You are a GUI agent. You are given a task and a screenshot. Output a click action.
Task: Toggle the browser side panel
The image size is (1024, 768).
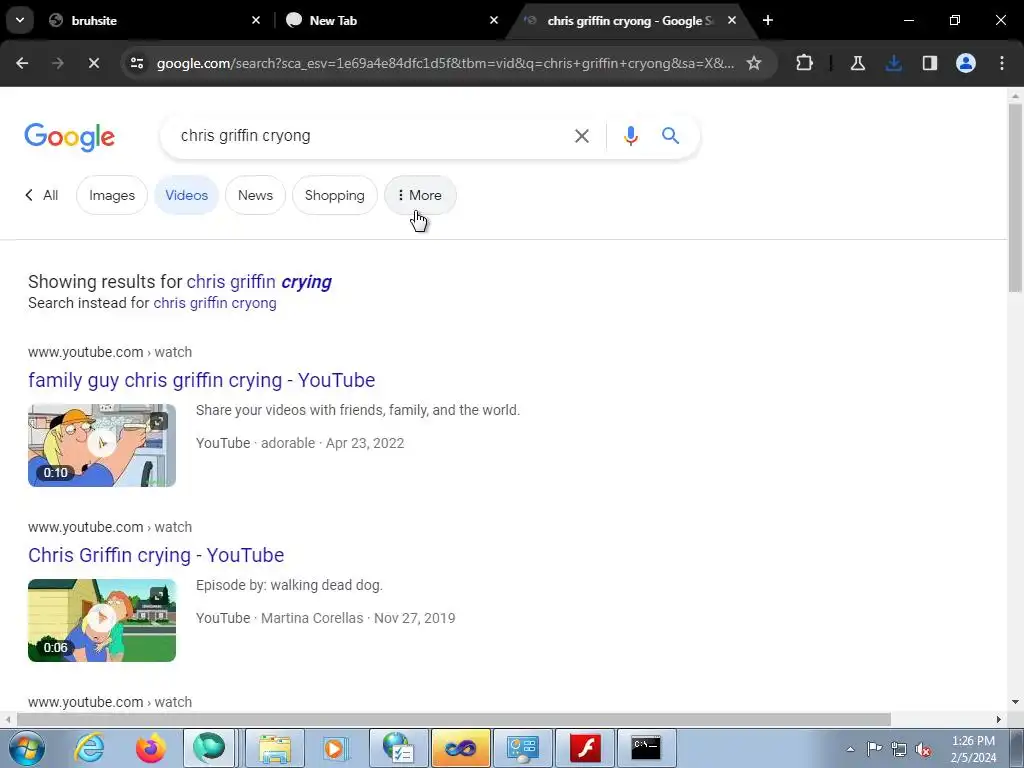pyautogui.click(x=929, y=63)
